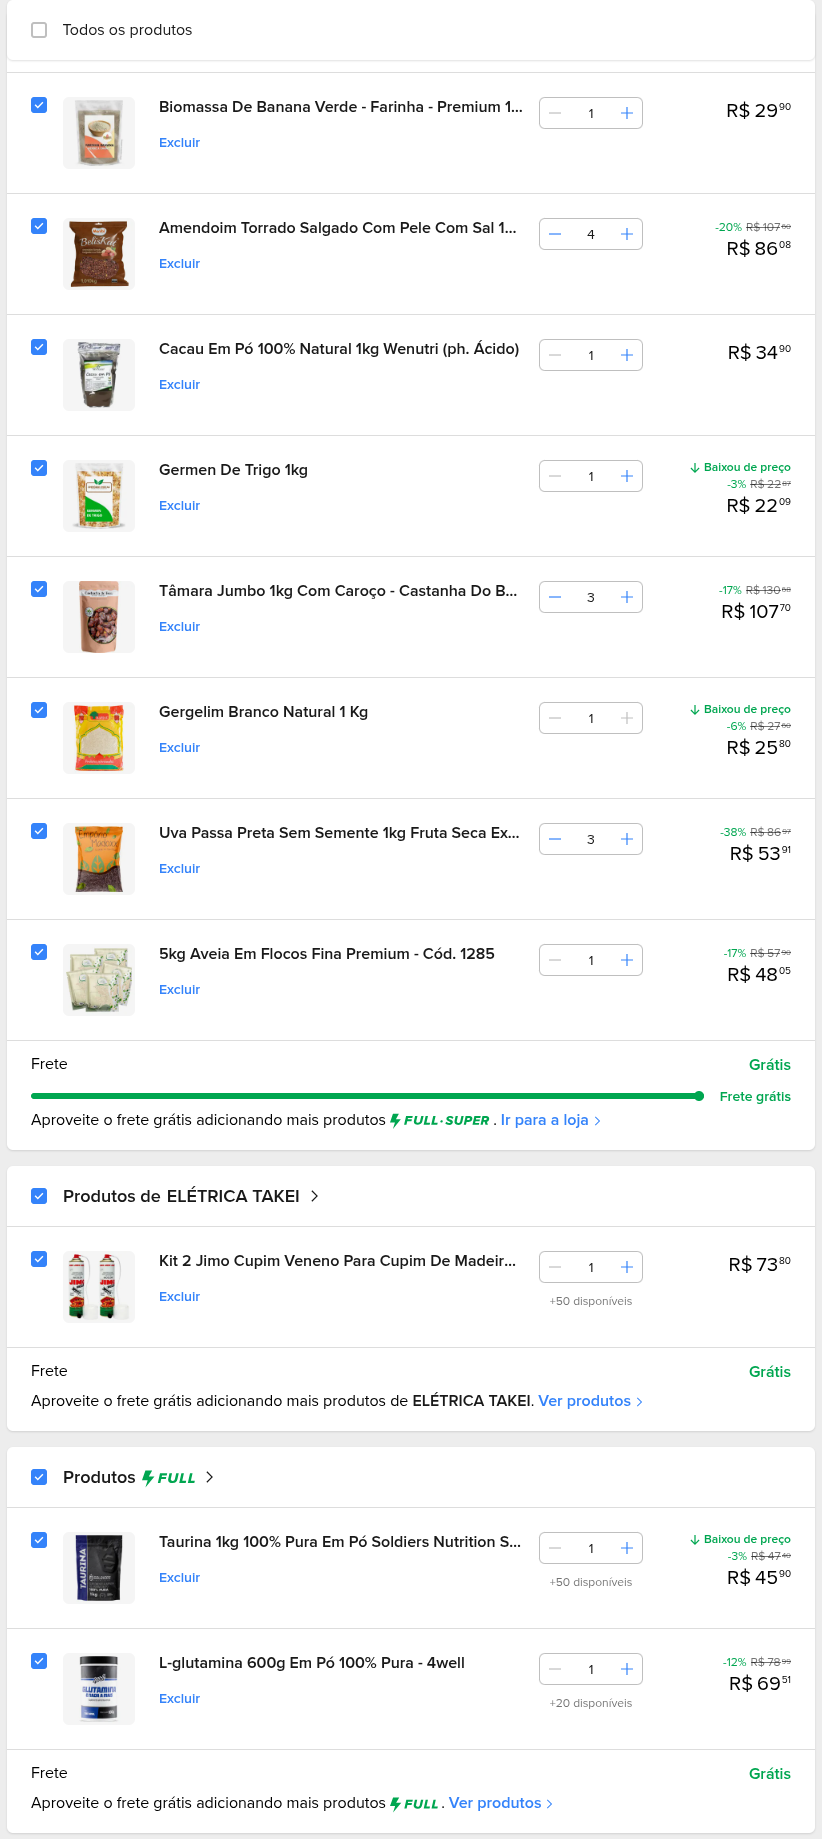Image resolution: width=822 pixels, height=1839 pixels.
Task: Add one more 5kg Aveia Em Flocos
Action: pos(627,960)
